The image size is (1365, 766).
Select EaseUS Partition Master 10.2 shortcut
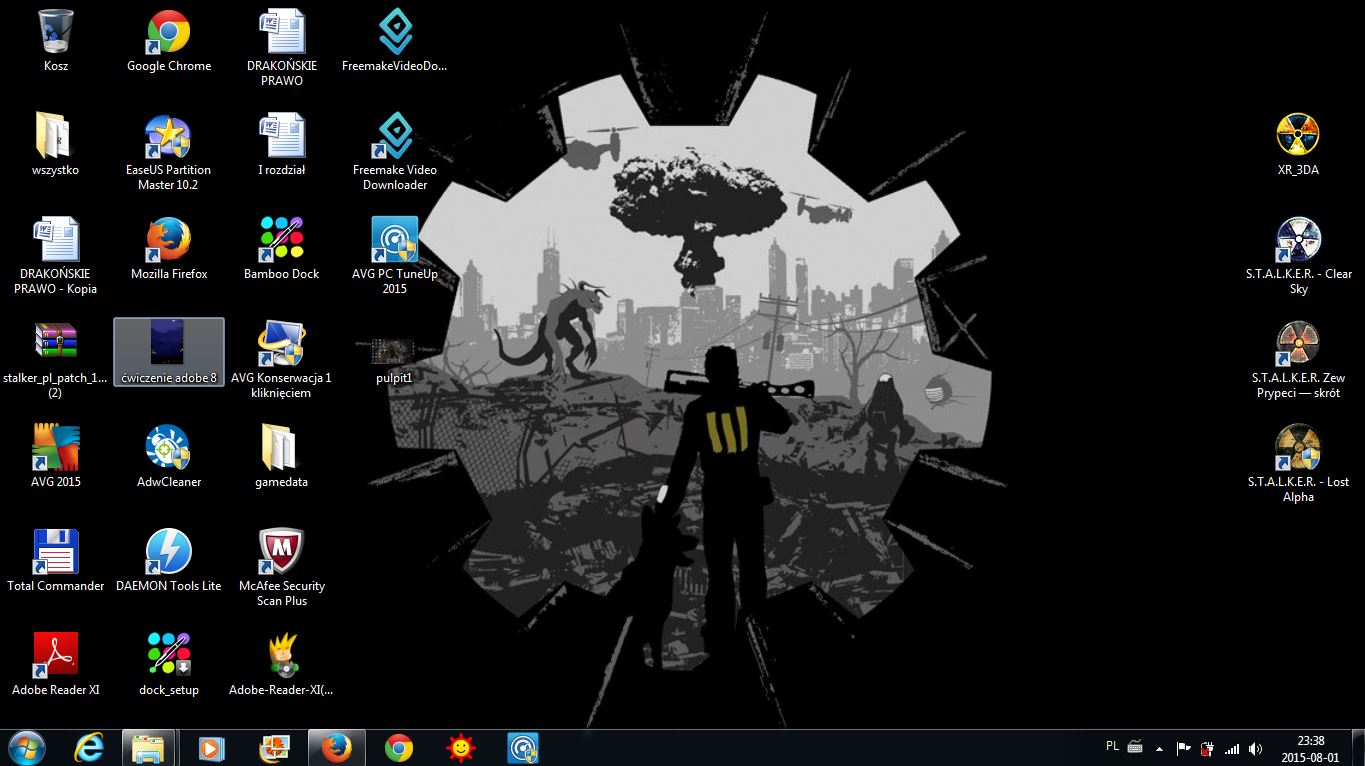click(169, 153)
